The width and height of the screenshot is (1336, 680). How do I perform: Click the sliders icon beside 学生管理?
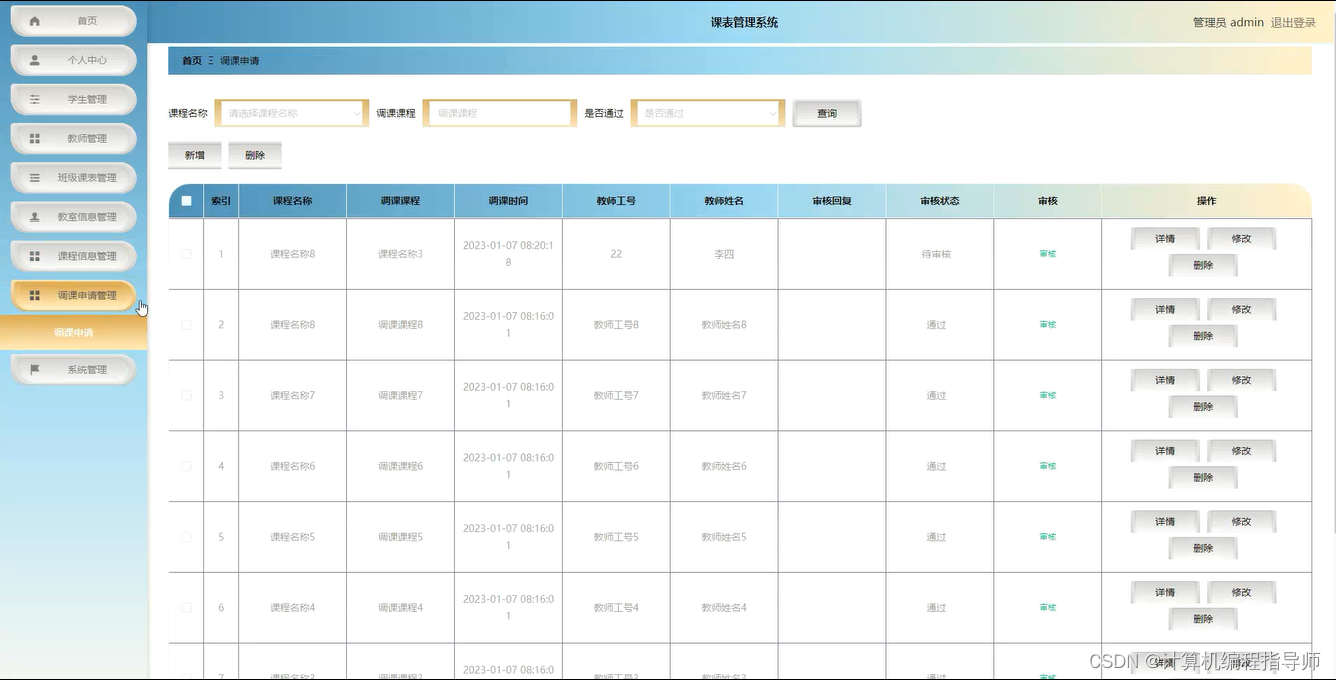[35, 99]
